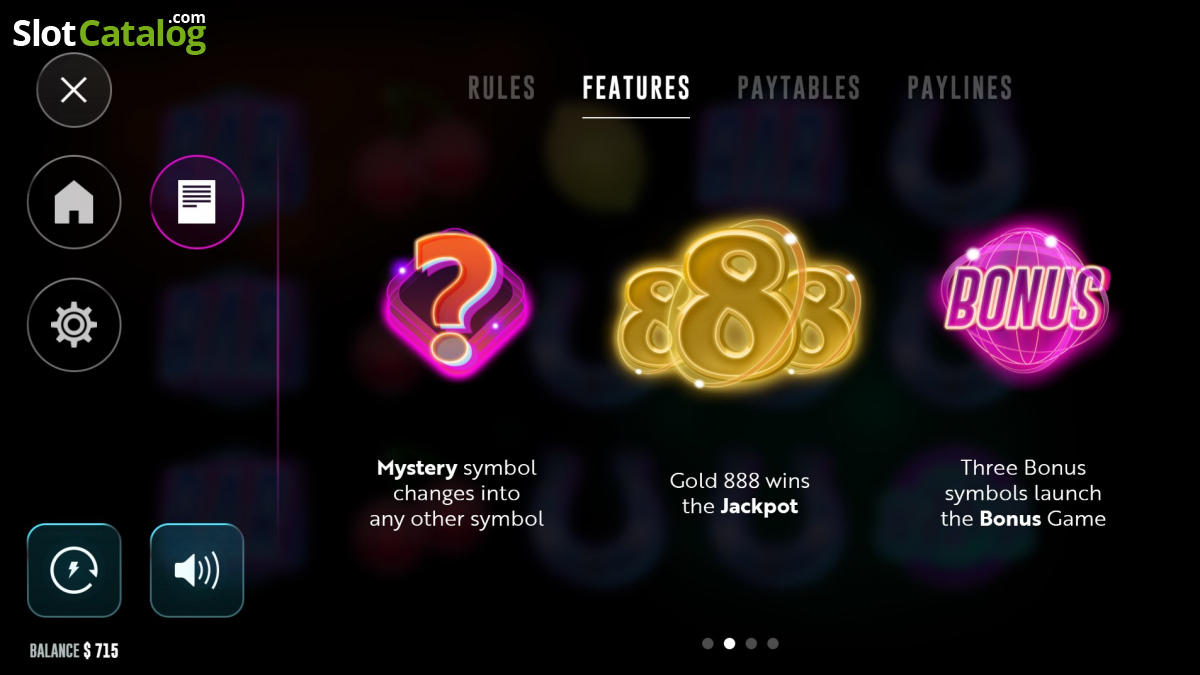Screen dimensions: 1200x675
Task: Jump to third page indicator dot
Action: [x=751, y=644]
